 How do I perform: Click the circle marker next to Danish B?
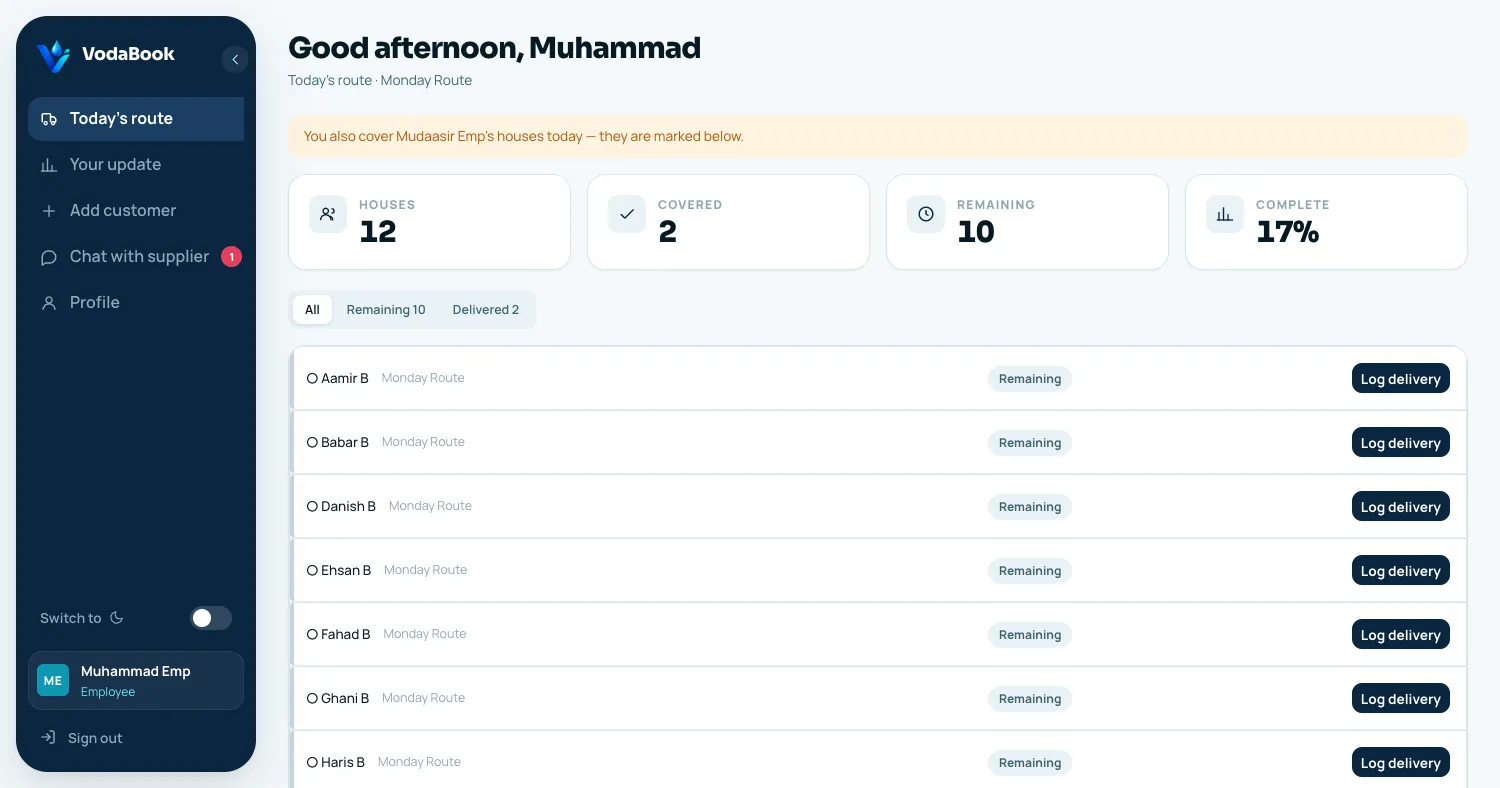pyautogui.click(x=312, y=506)
